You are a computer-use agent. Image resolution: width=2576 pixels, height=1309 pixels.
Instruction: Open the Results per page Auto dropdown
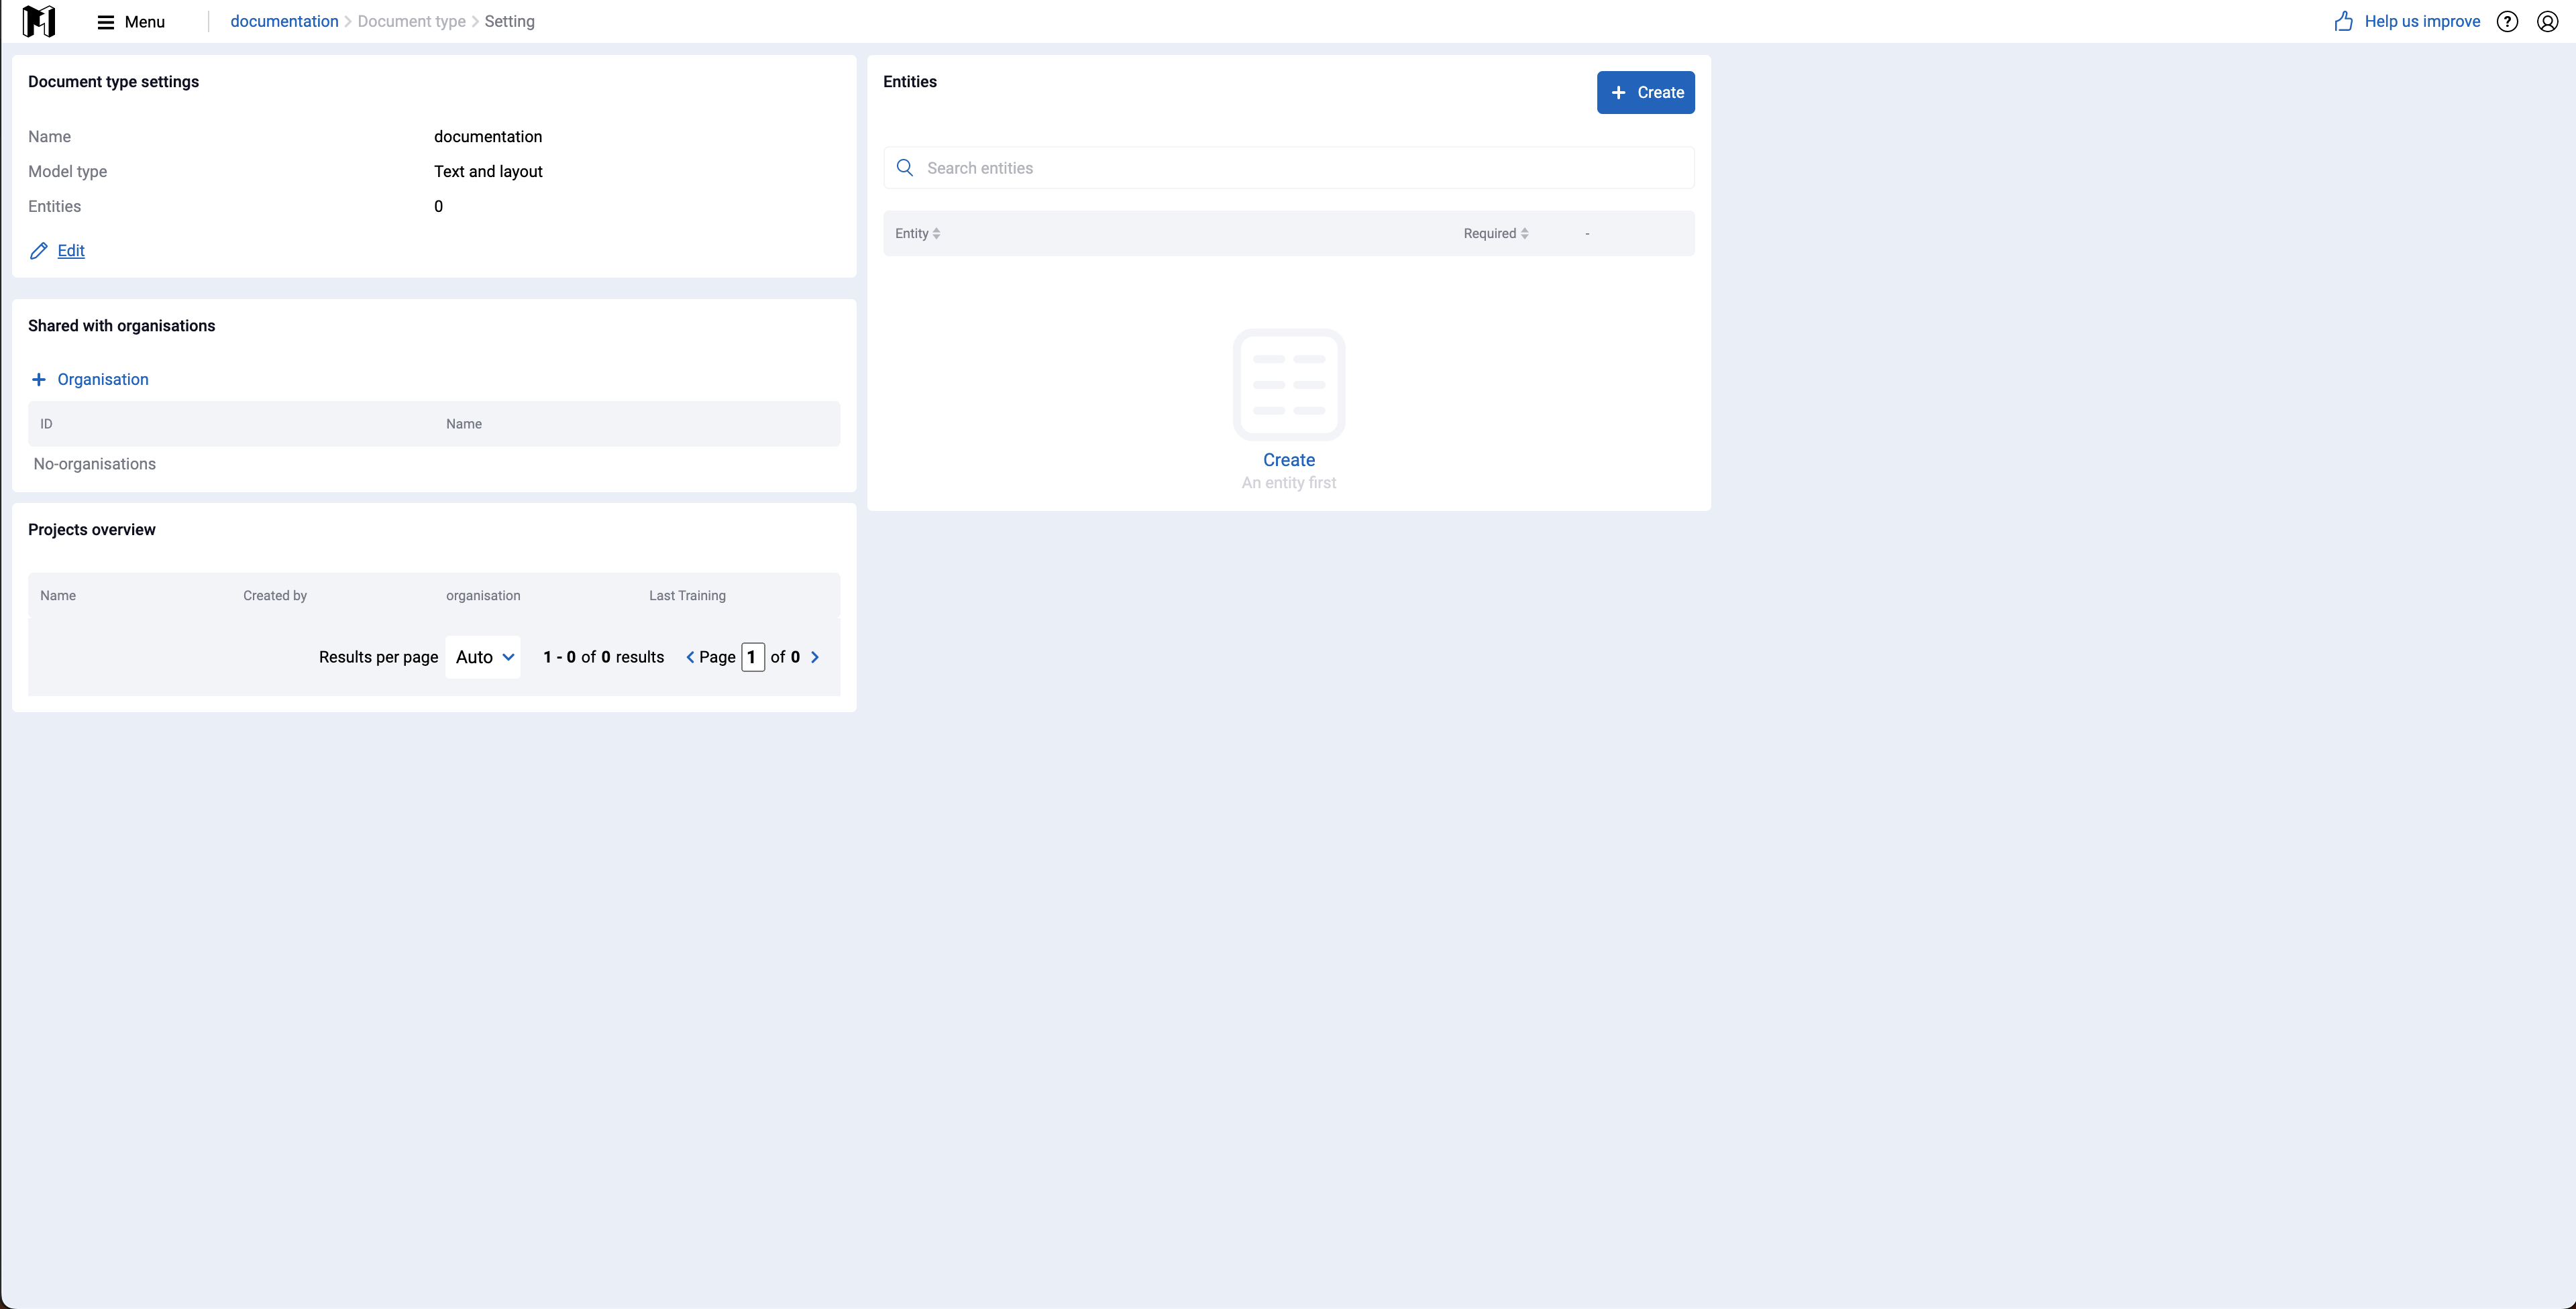[483, 657]
